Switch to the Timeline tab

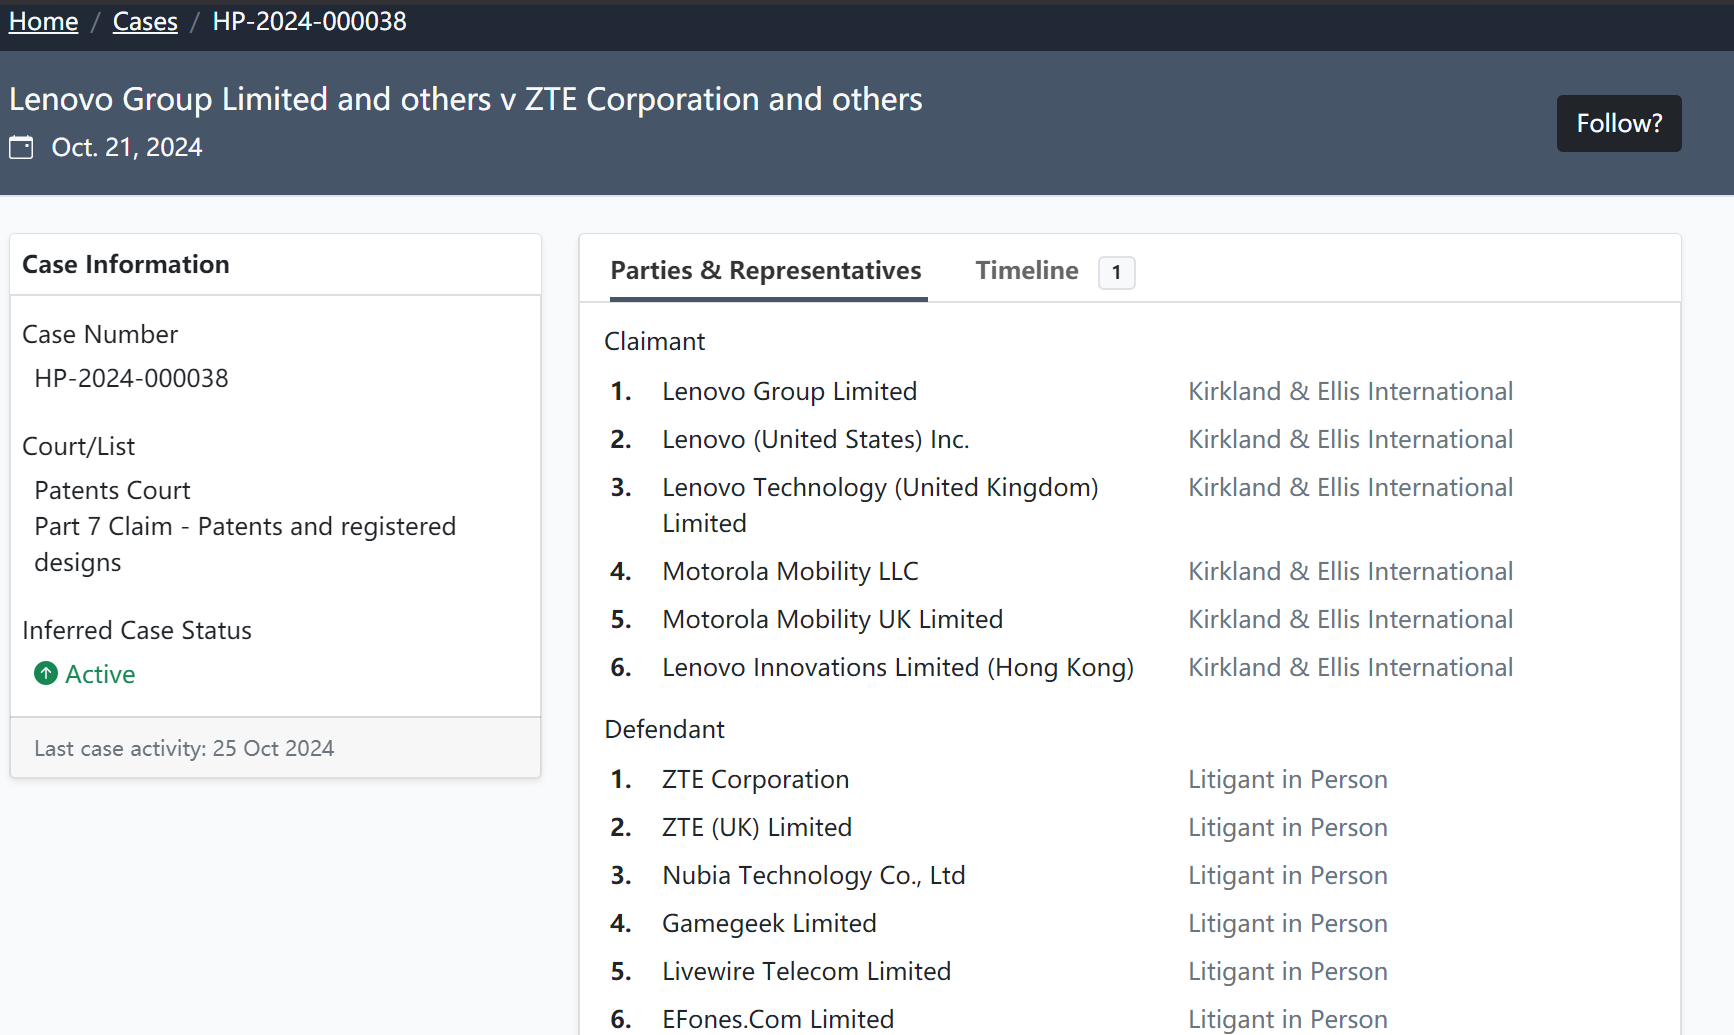coord(1026,271)
